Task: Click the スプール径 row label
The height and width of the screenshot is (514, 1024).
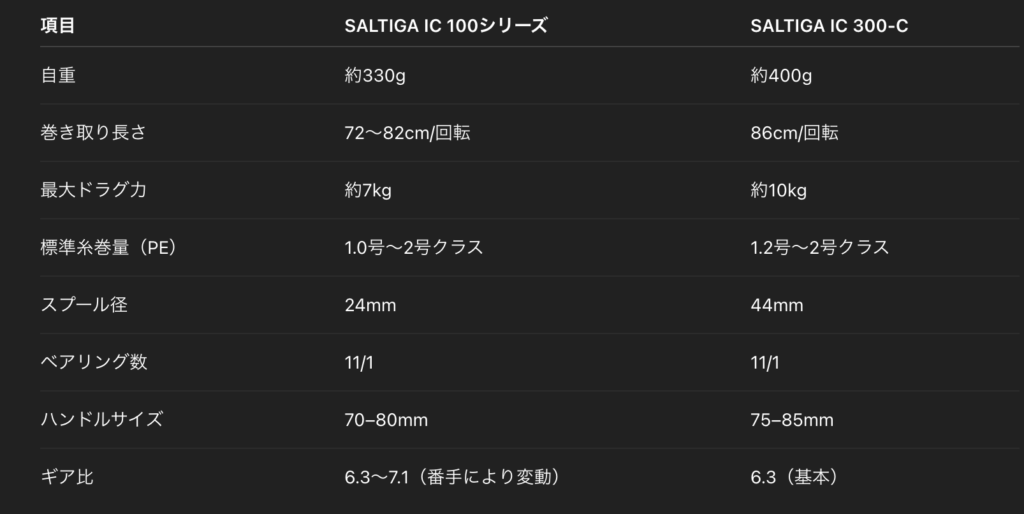Action: pos(84,305)
